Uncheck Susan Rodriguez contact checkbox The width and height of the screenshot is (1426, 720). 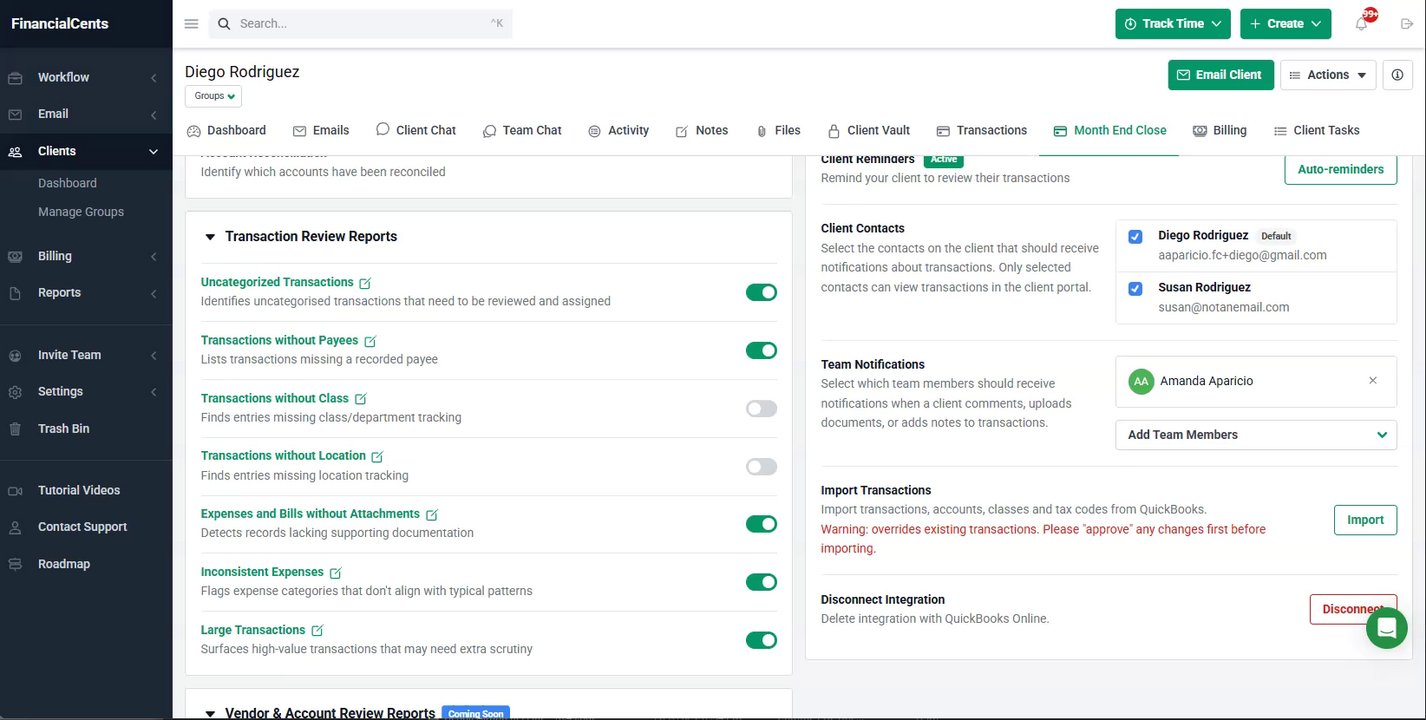pos(1135,288)
